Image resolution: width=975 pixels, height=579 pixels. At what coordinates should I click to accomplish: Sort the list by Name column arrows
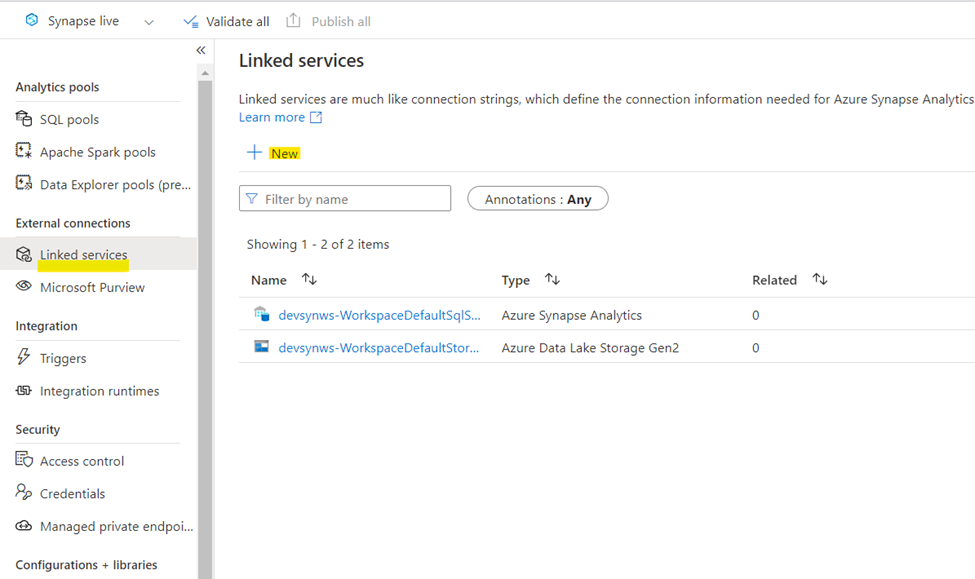click(309, 280)
